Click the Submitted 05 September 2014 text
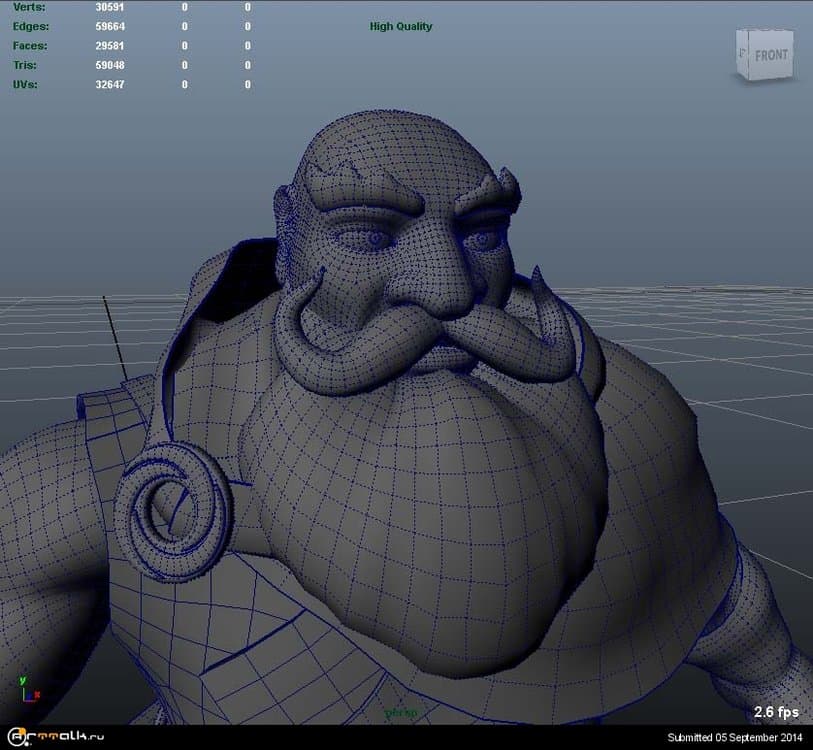The height and width of the screenshot is (750, 813). coord(736,738)
